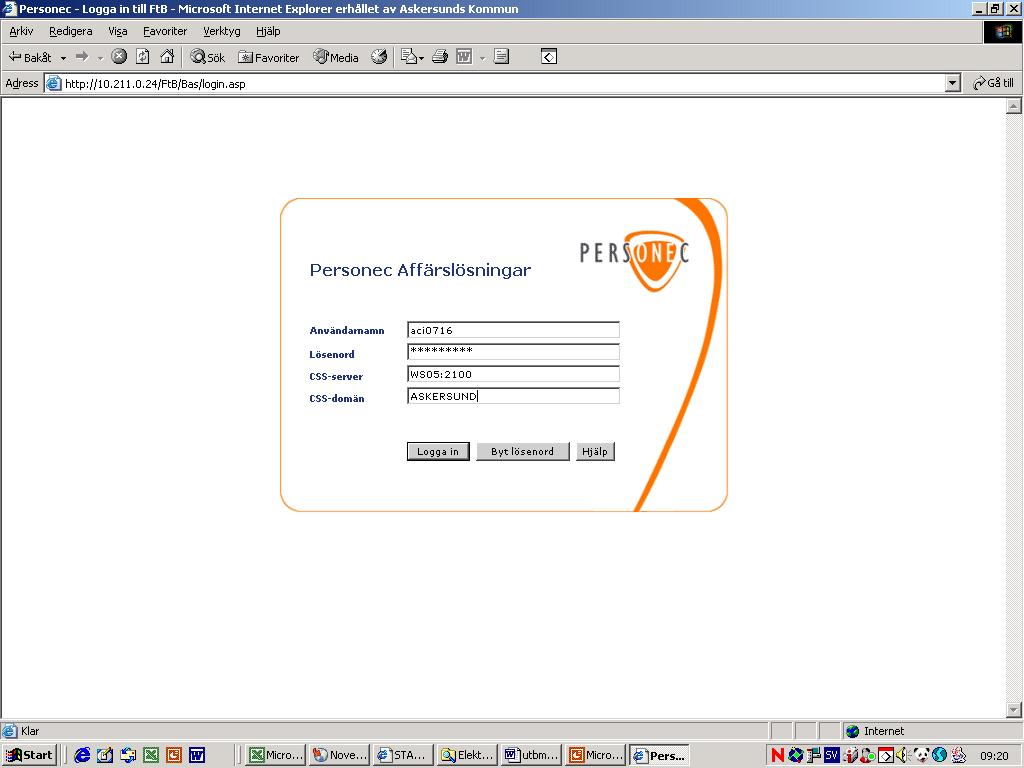
Task: Go to the Home page icon
Action: tap(167, 57)
